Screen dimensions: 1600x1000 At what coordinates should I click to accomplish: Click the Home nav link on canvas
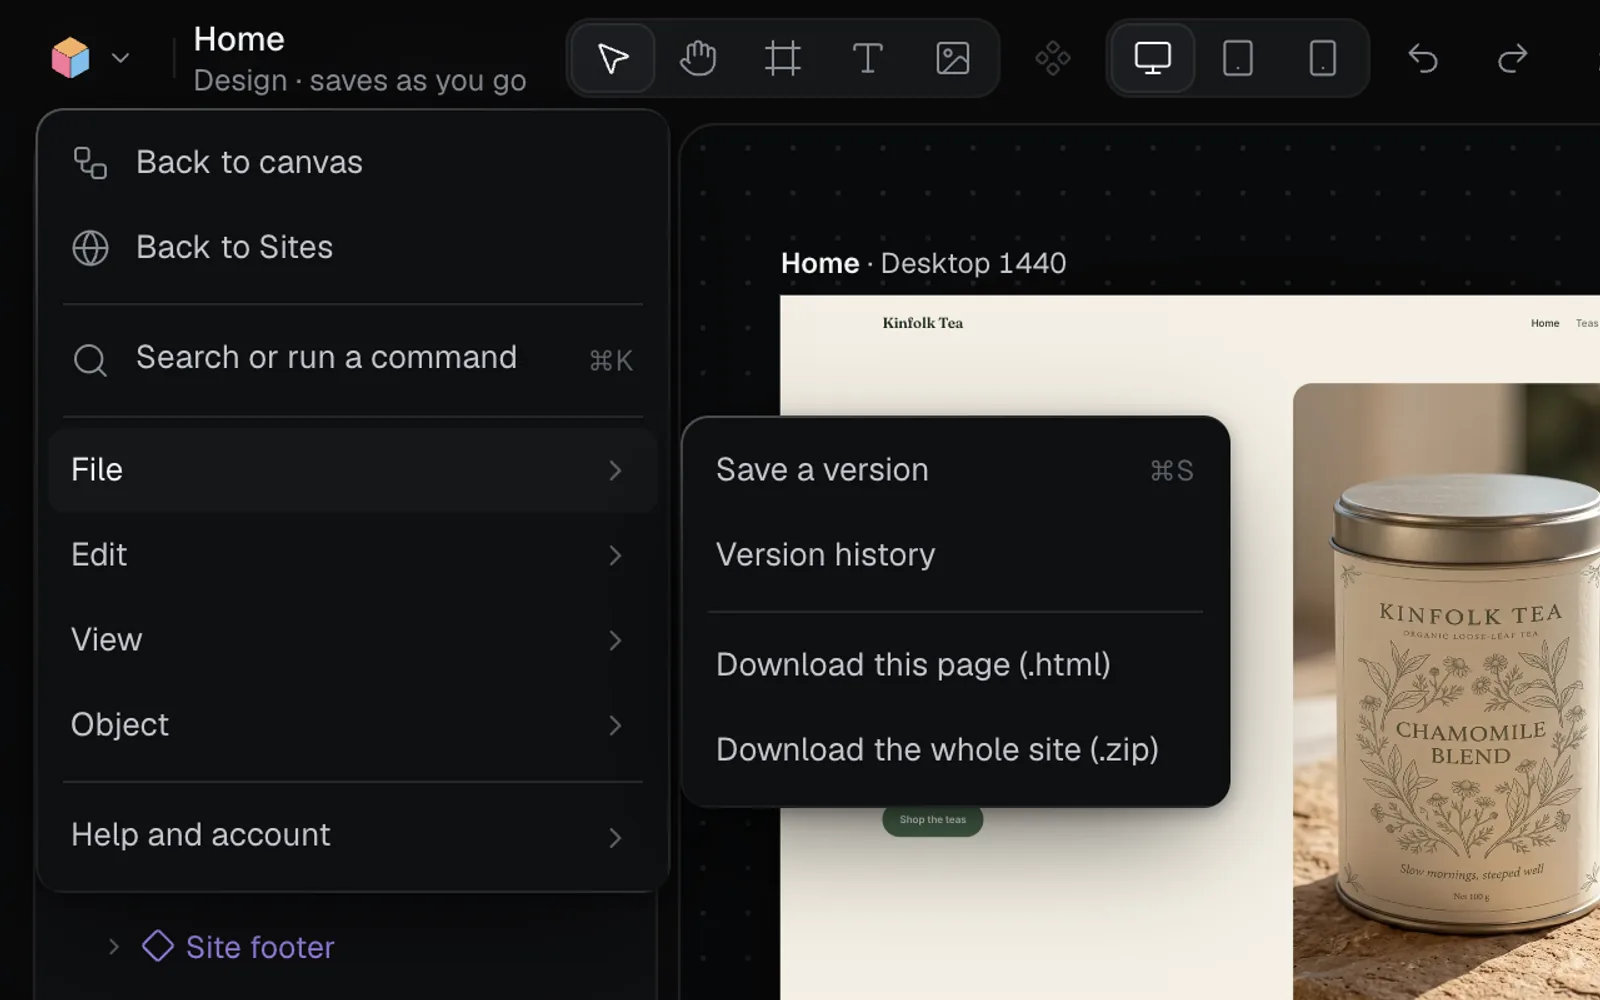pyautogui.click(x=1545, y=323)
